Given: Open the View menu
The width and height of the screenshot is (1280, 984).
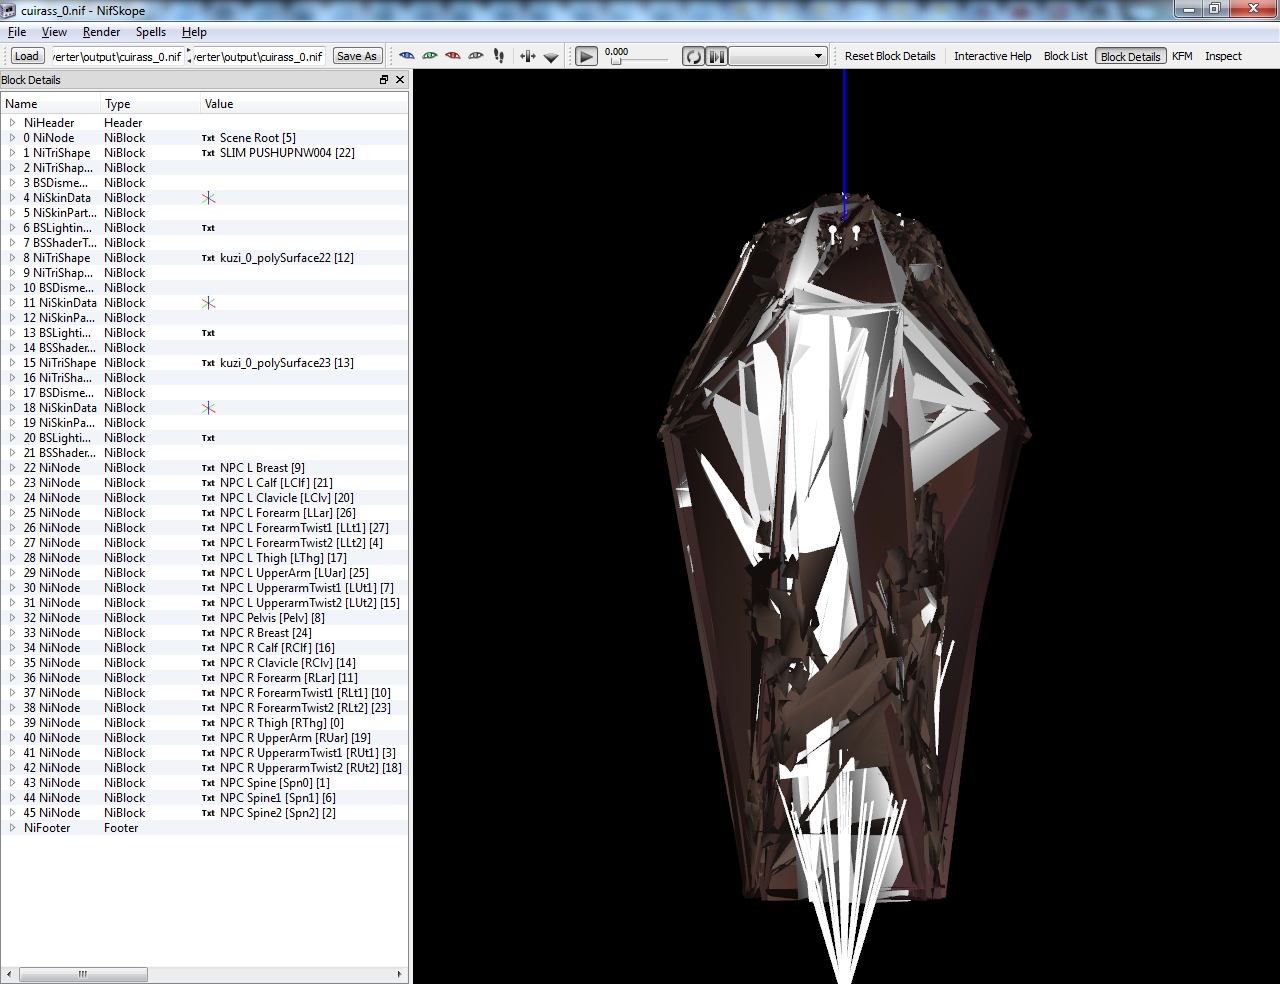Looking at the screenshot, I should point(54,32).
